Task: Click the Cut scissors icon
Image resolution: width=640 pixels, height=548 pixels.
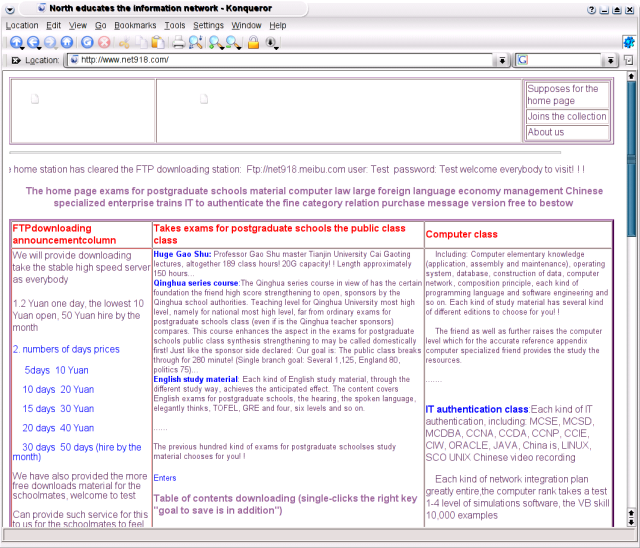Action: (x=124, y=42)
